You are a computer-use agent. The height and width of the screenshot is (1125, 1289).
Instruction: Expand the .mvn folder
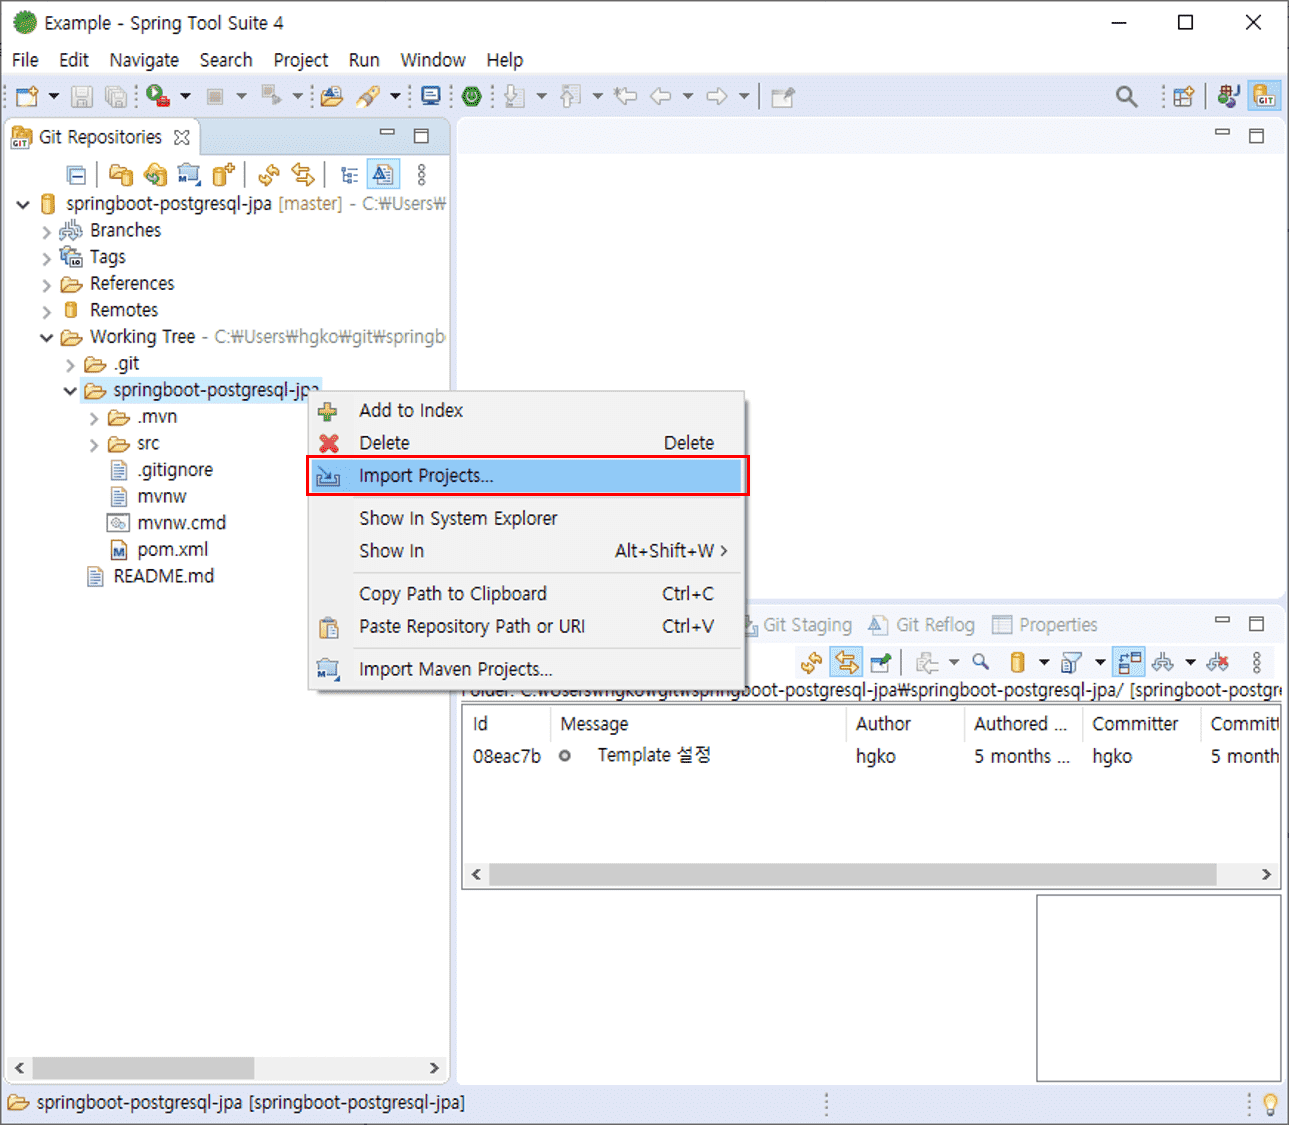[94, 417]
